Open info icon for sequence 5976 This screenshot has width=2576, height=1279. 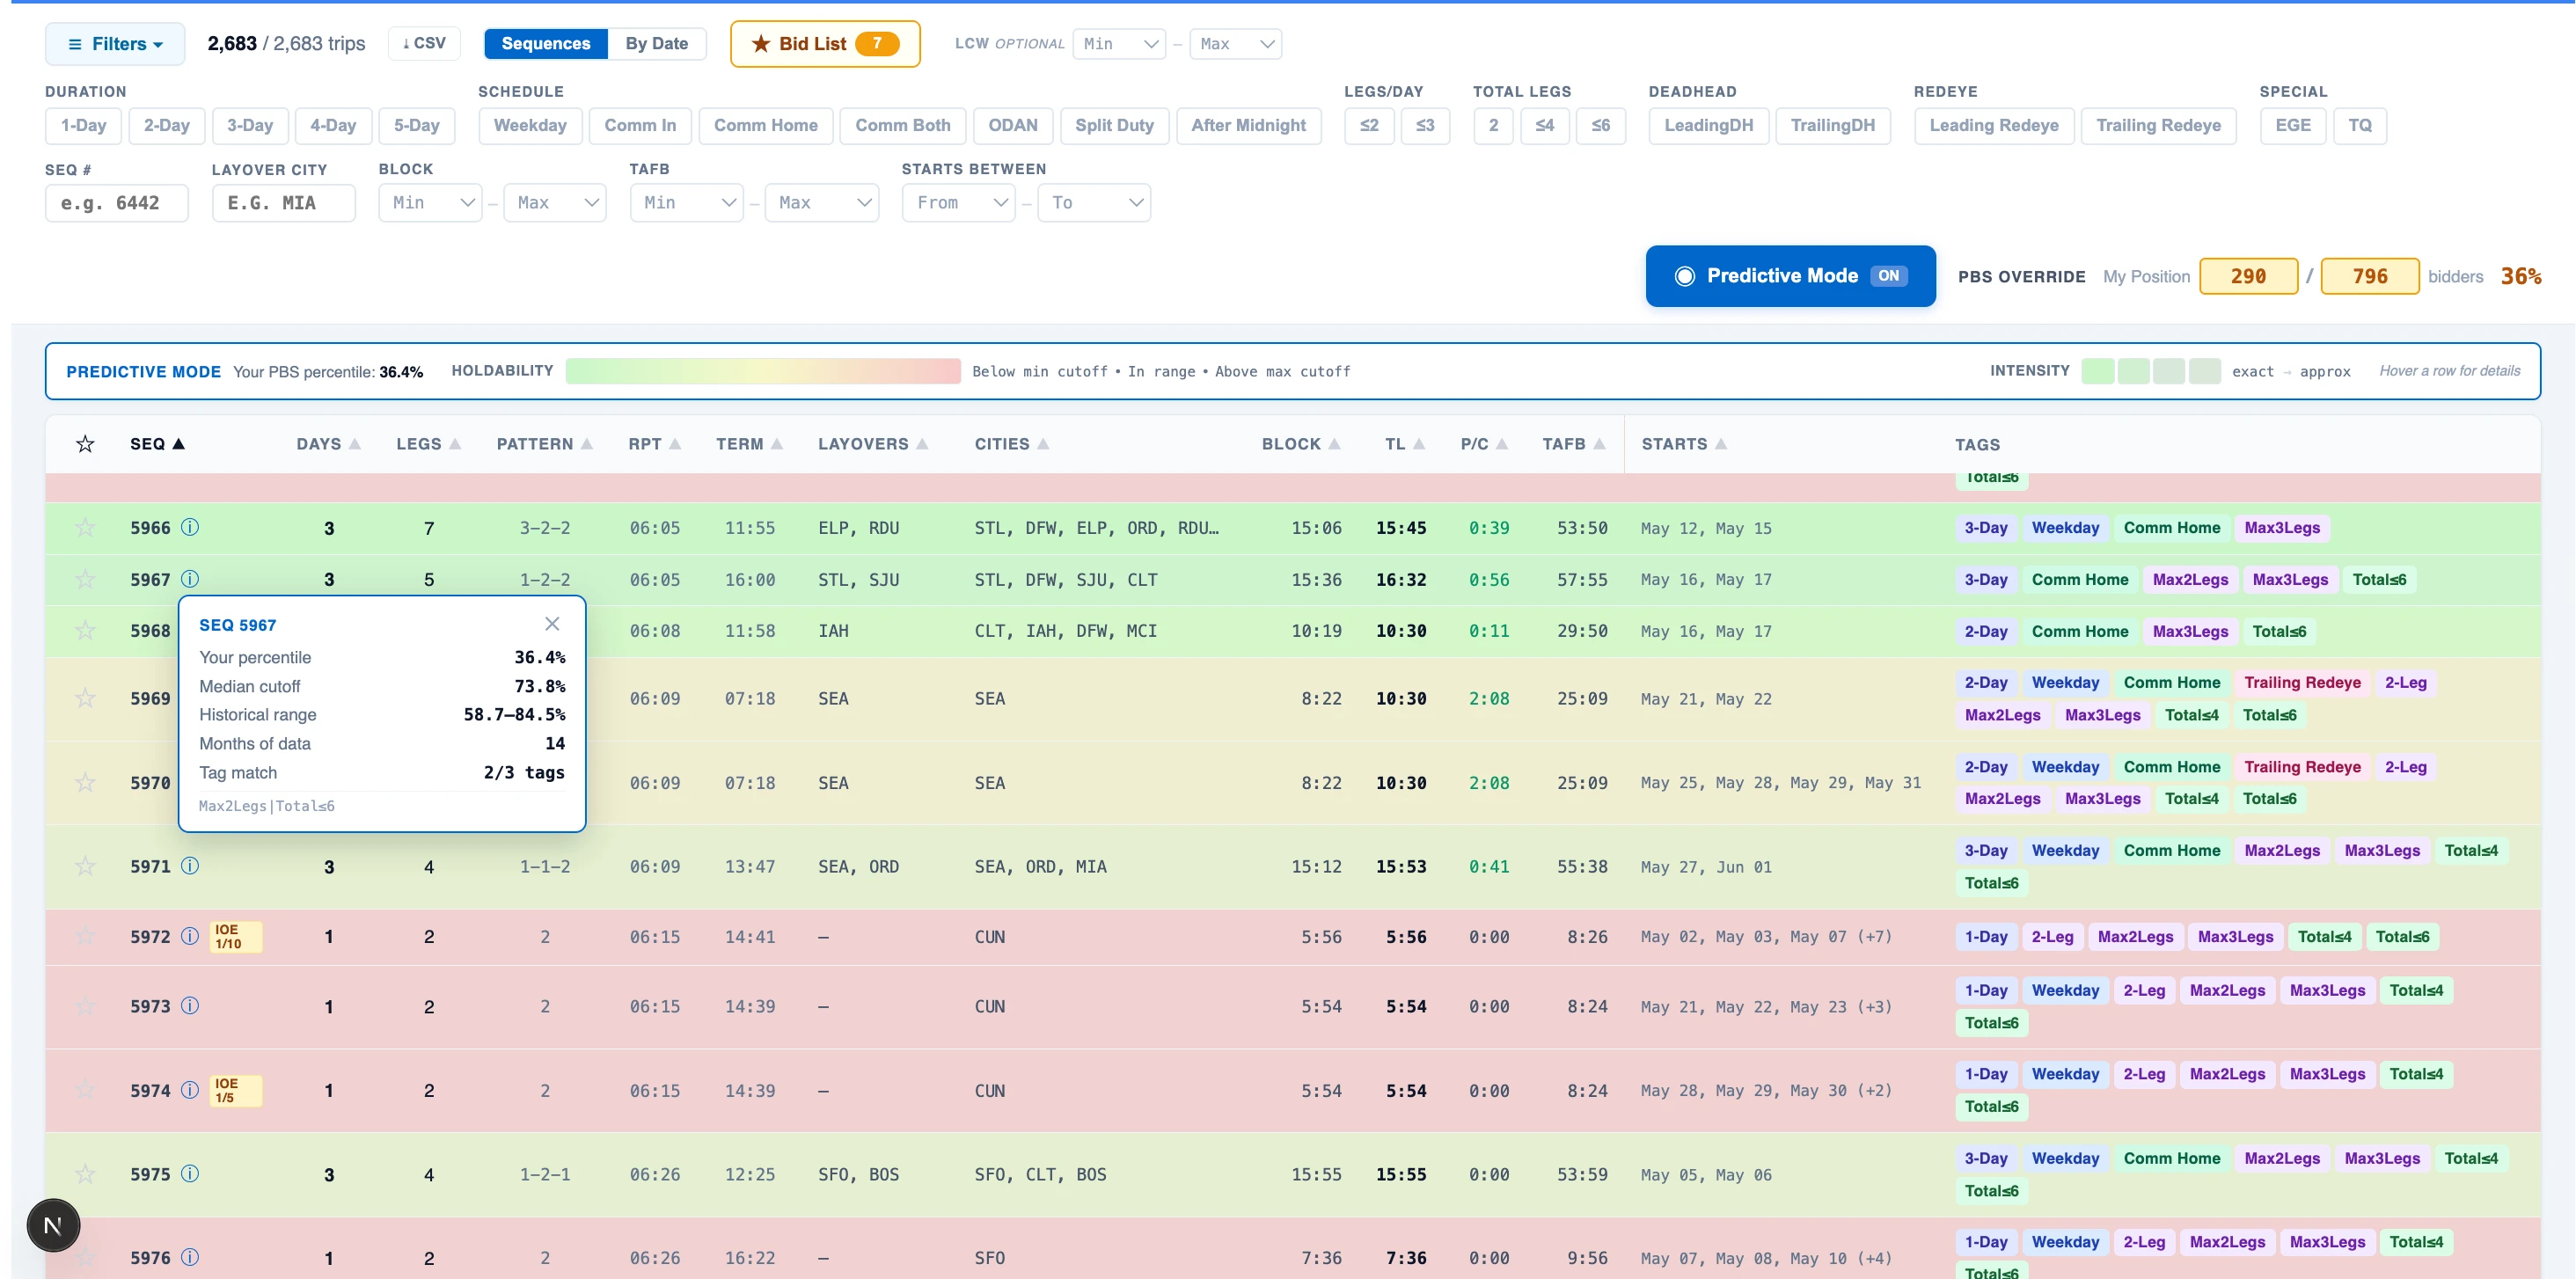(190, 1257)
